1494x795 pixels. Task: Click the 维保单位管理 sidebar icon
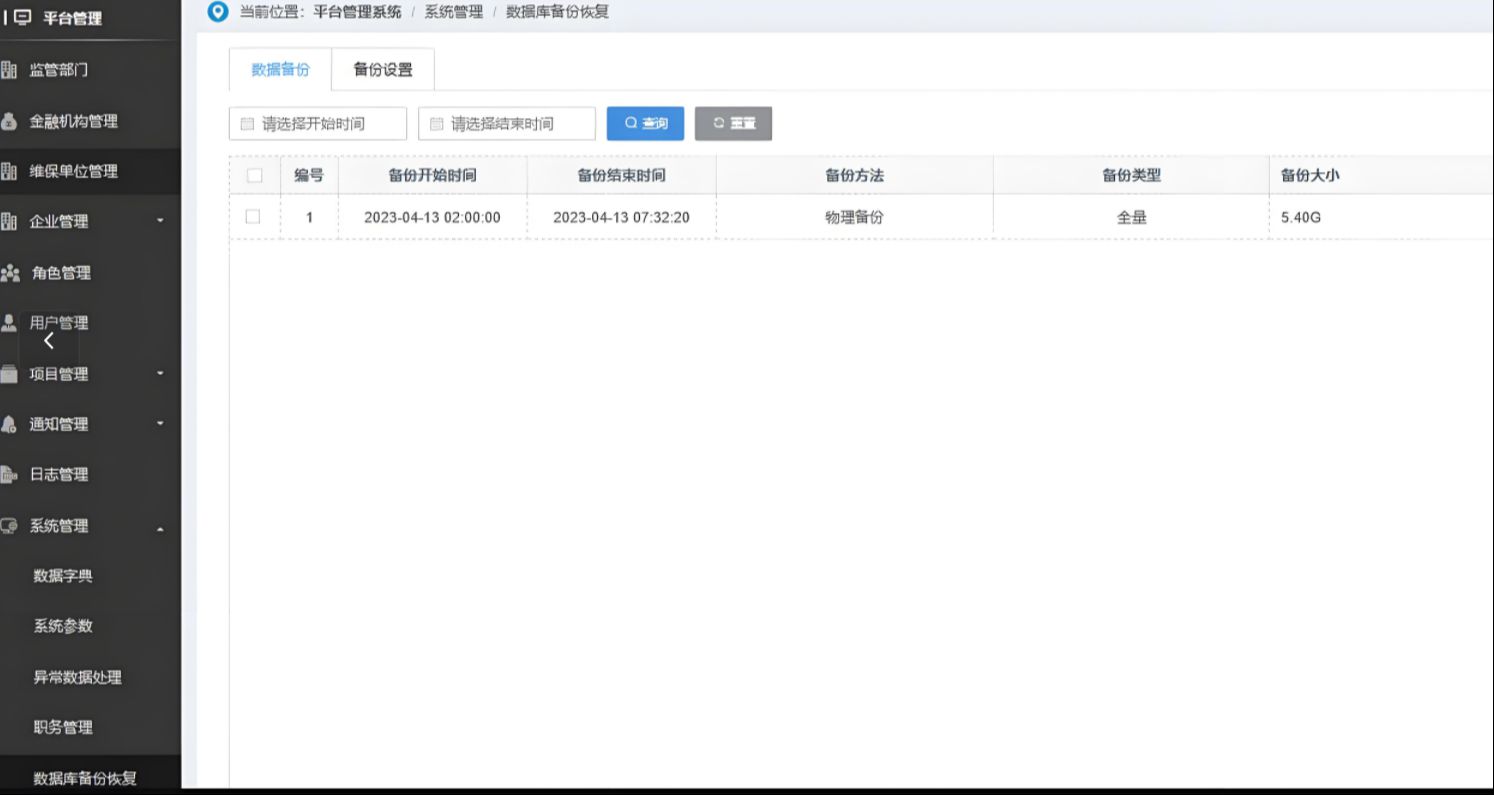coord(11,171)
